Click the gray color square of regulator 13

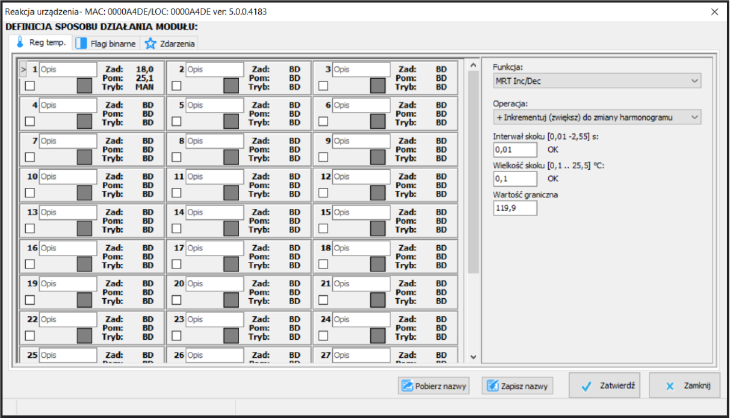pos(84,229)
